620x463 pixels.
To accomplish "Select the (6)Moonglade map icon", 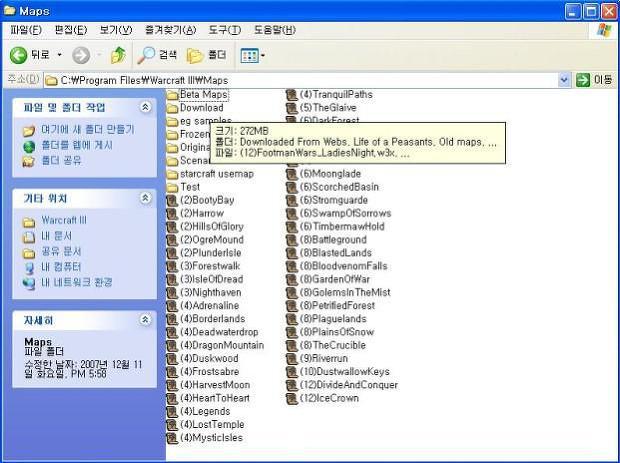I will pos(292,174).
